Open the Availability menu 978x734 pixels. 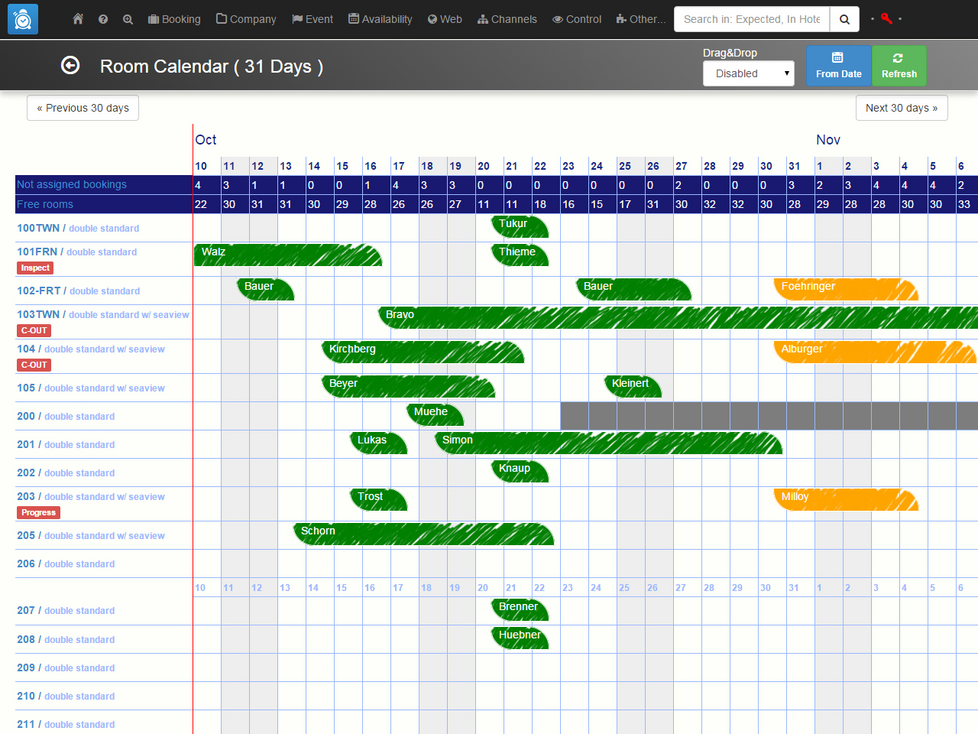pyautogui.click(x=380, y=19)
